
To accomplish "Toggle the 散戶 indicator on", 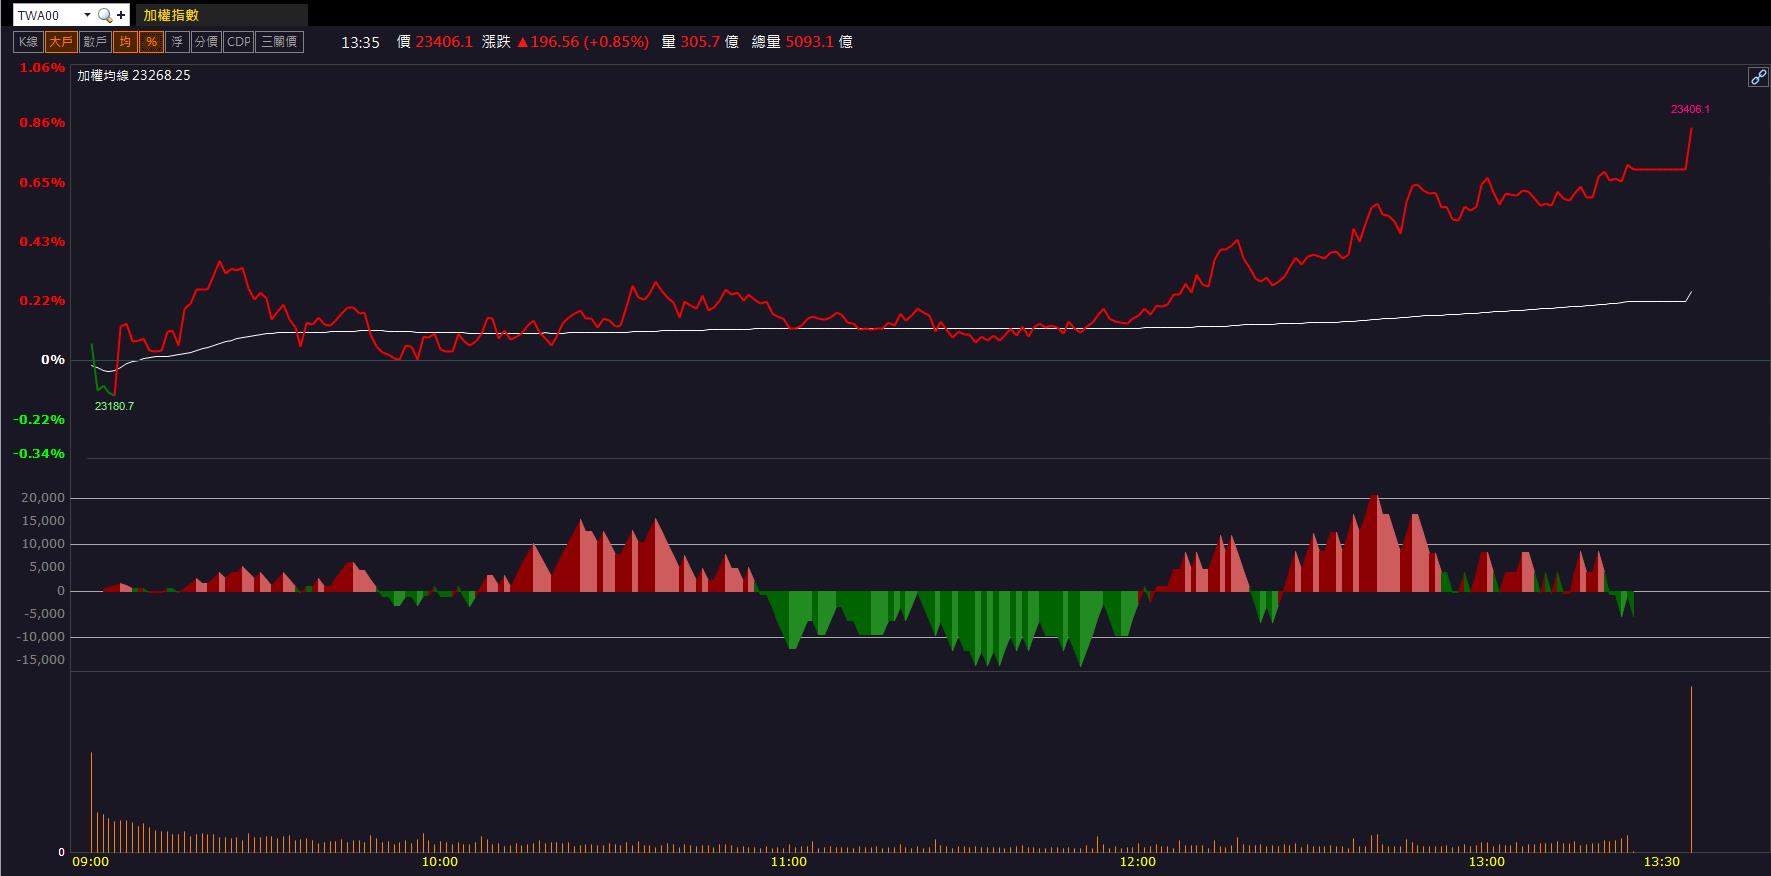I will pos(95,42).
